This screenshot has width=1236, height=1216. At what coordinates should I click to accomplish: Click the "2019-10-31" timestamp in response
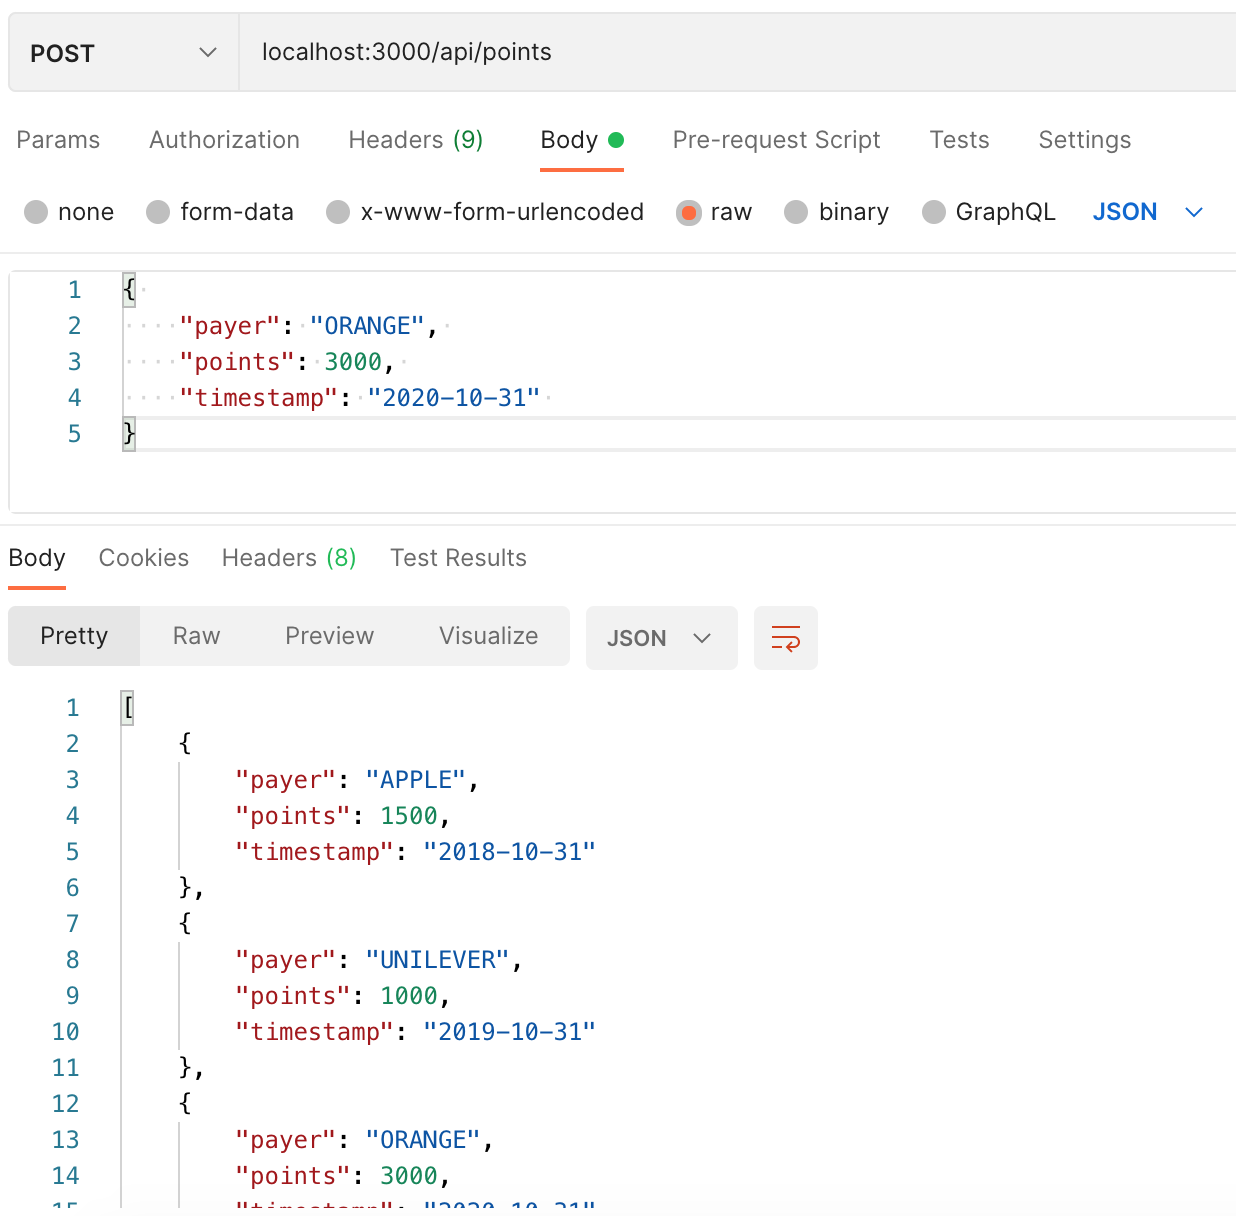[509, 1032]
